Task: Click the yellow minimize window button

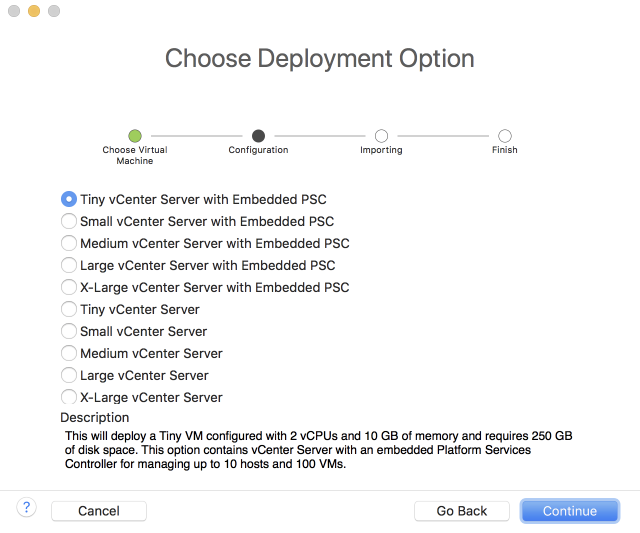Action: click(34, 11)
